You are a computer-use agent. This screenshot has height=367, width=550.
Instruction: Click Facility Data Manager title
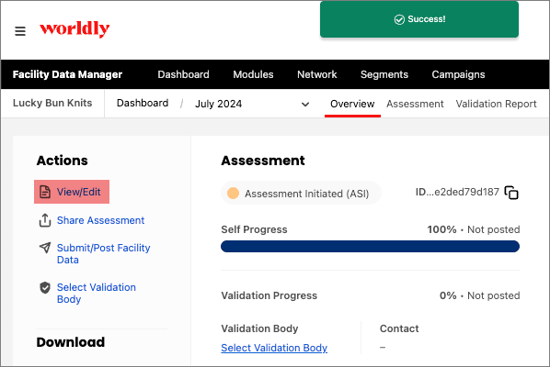pos(67,74)
